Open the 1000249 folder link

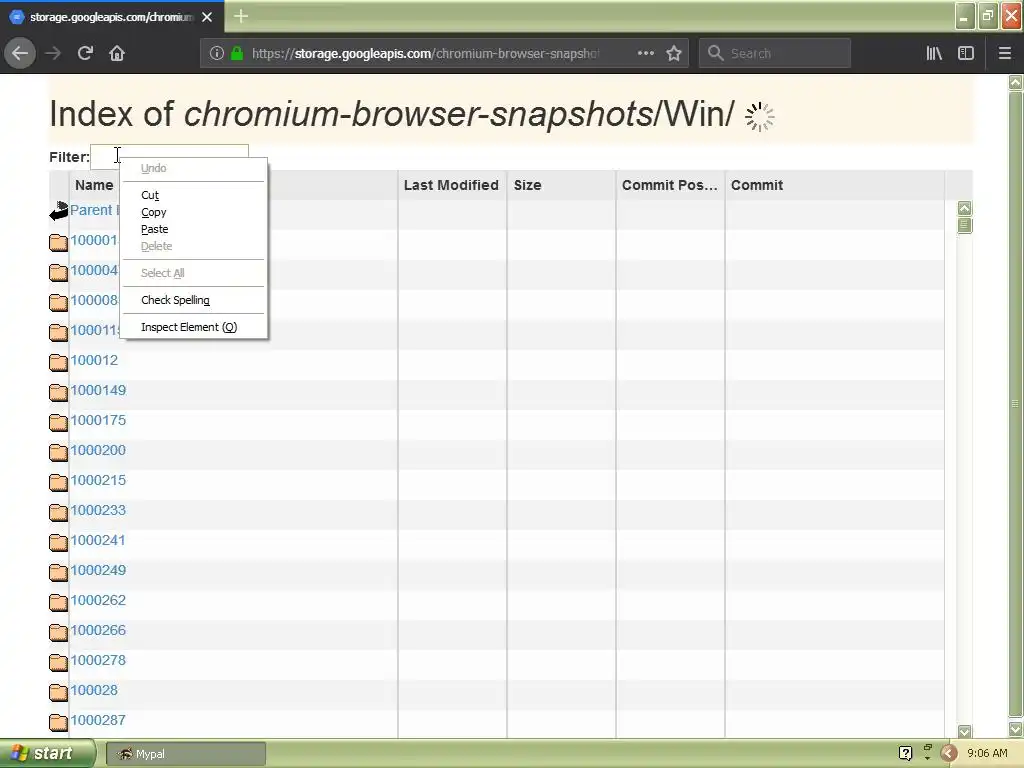pos(98,571)
